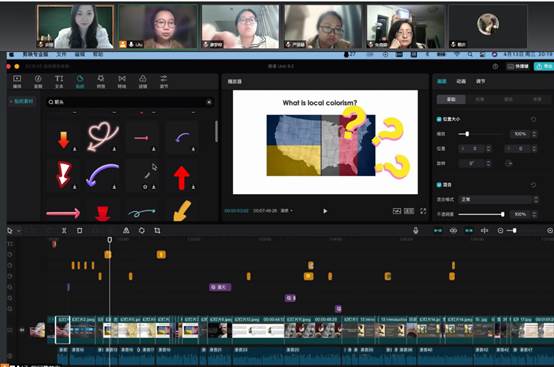Click the teal Export button
Screen dimensions: 554x367
(x=544, y=66)
